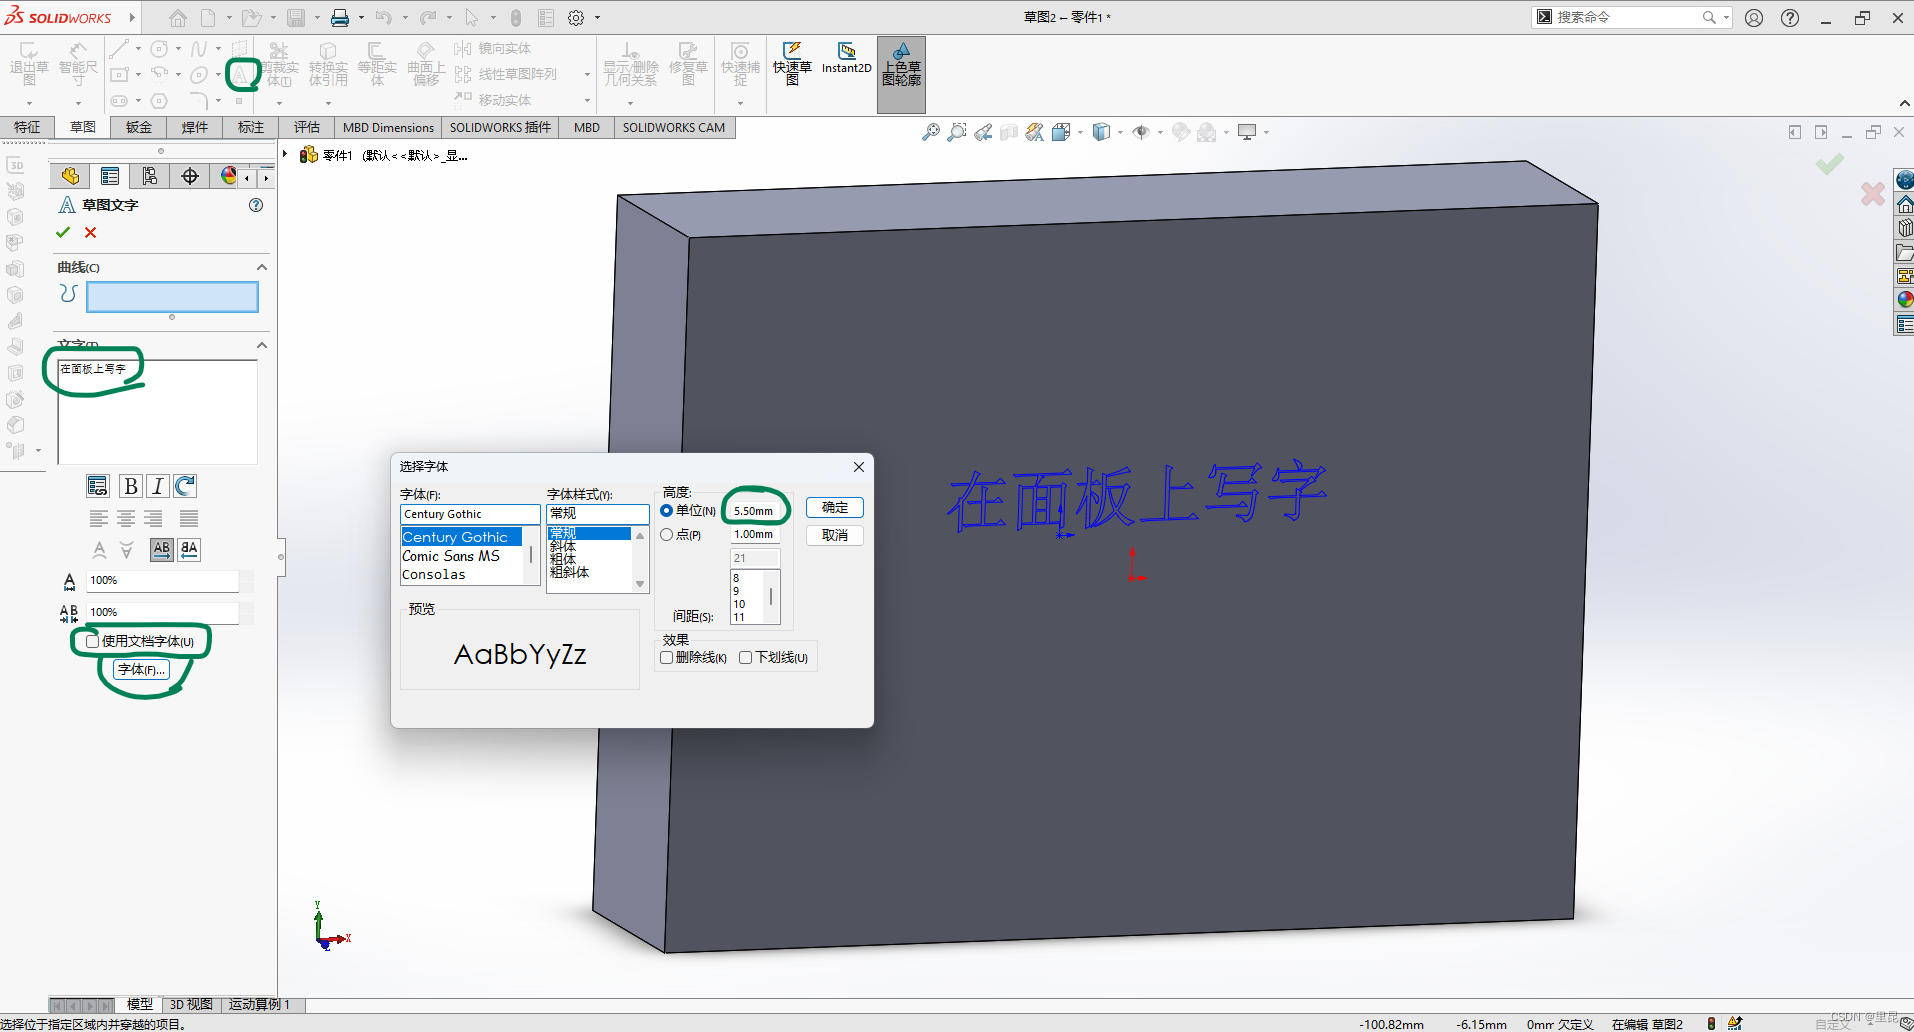
Task: Open the DisplayManager color ball tab
Action: click(229, 176)
